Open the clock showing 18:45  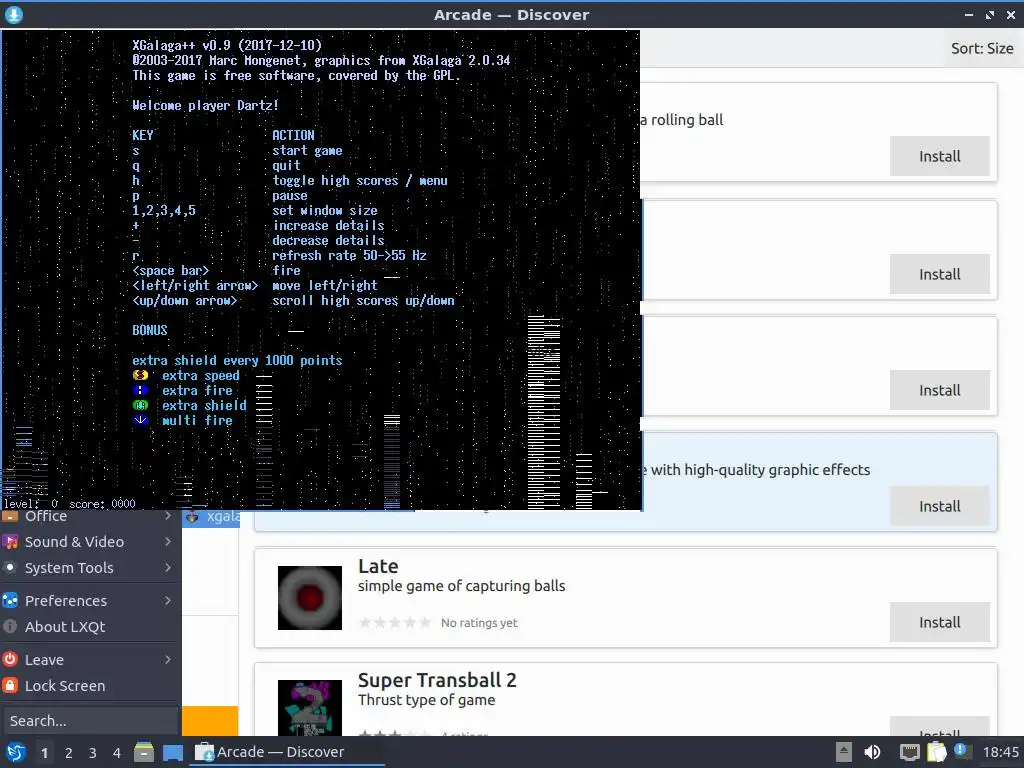[1000, 752]
